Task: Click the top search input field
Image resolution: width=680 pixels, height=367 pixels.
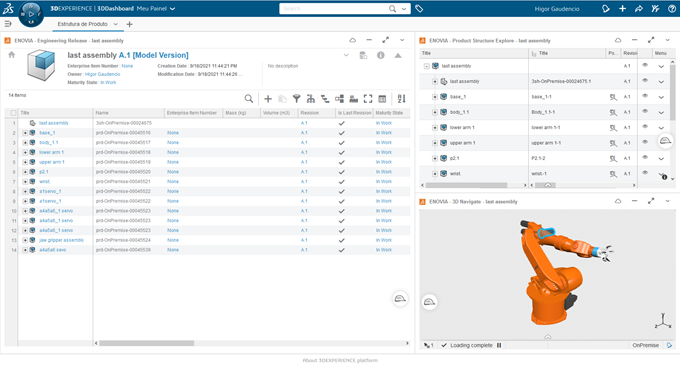Action: 334,9
